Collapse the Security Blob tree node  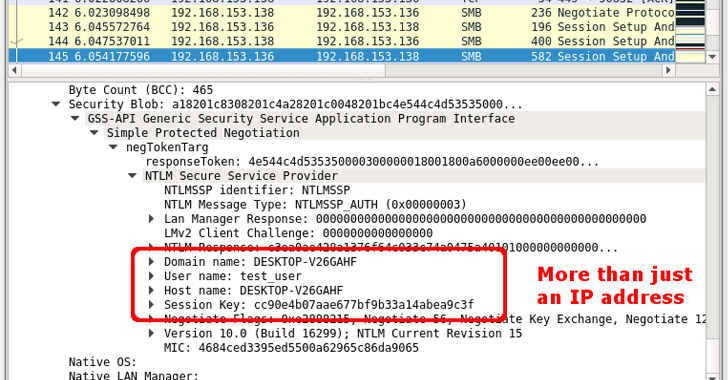click(x=56, y=104)
